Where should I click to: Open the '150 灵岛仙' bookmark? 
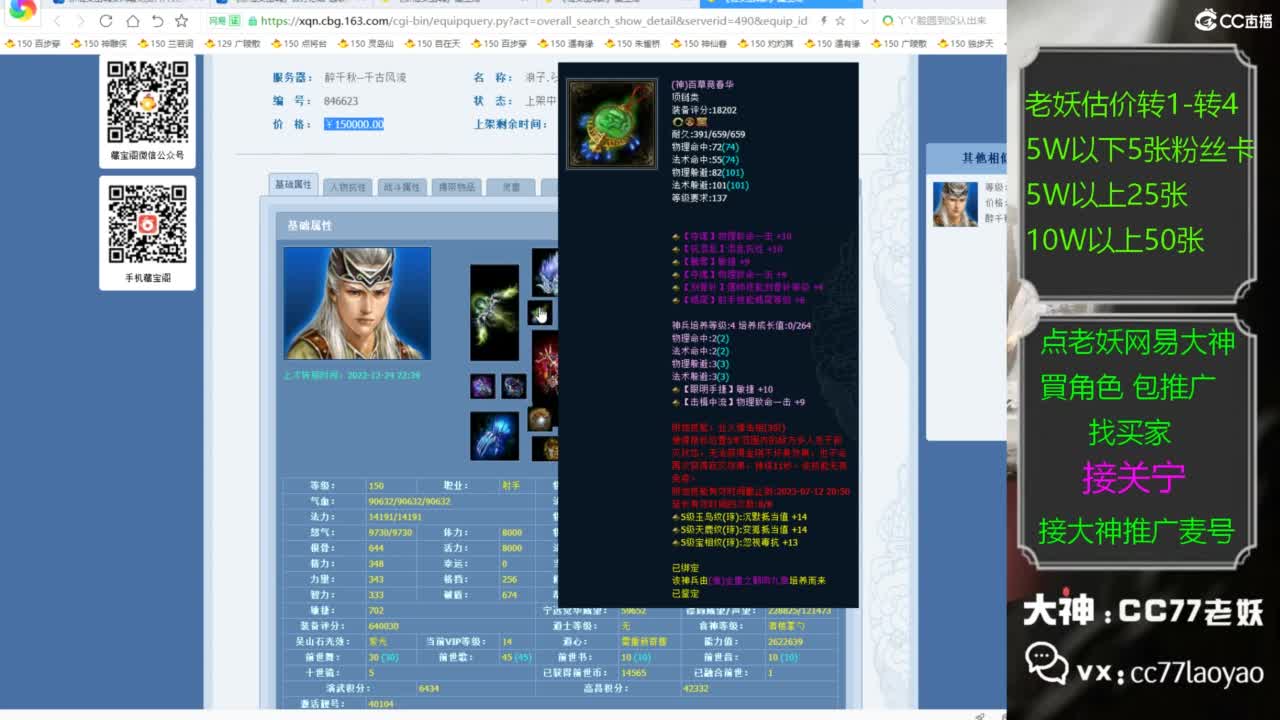click(366, 44)
